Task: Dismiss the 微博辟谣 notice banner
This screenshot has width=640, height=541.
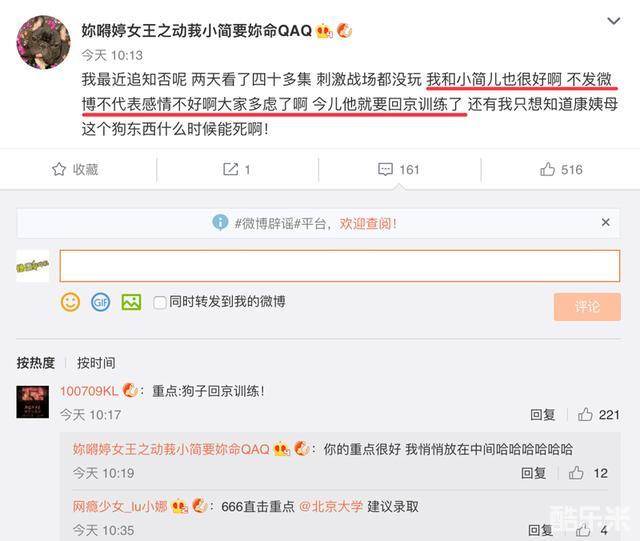Action: coord(606,223)
